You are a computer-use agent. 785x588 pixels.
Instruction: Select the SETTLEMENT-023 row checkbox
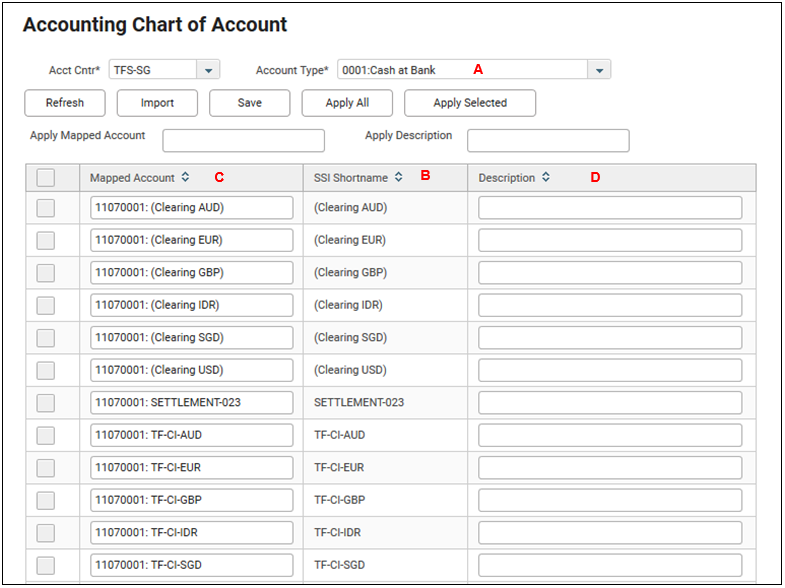tap(46, 403)
